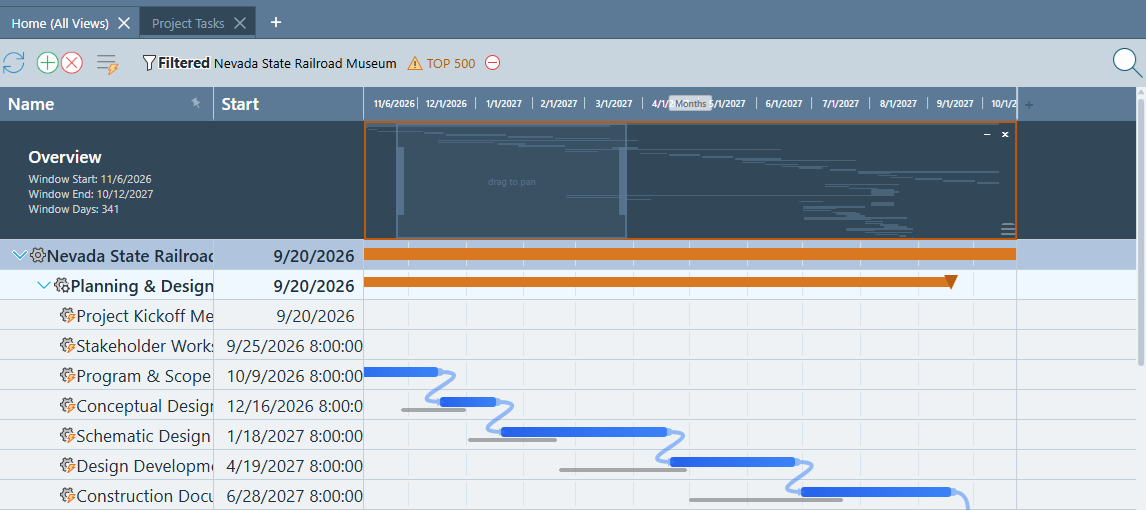Click the task icon for Project Kickoff
This screenshot has height=510, width=1146.
[68, 316]
